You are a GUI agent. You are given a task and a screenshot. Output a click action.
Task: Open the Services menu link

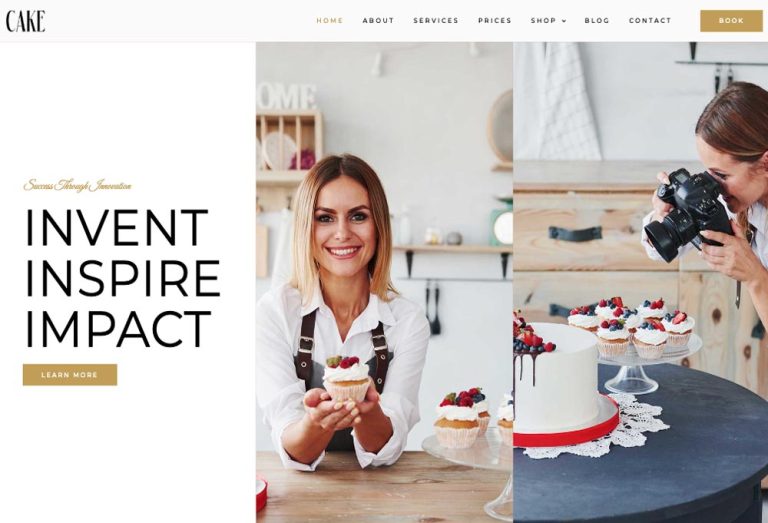click(x=436, y=21)
